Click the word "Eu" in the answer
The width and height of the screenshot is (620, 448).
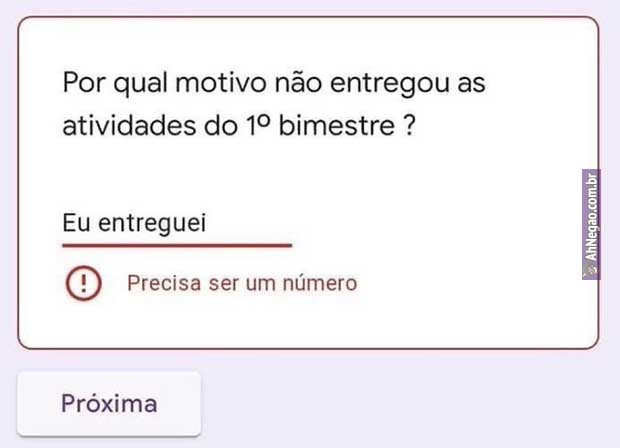tap(75, 225)
